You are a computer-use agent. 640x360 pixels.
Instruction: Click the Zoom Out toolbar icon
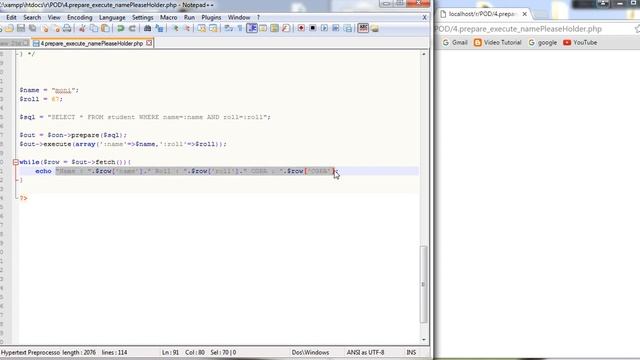(x=187, y=28)
